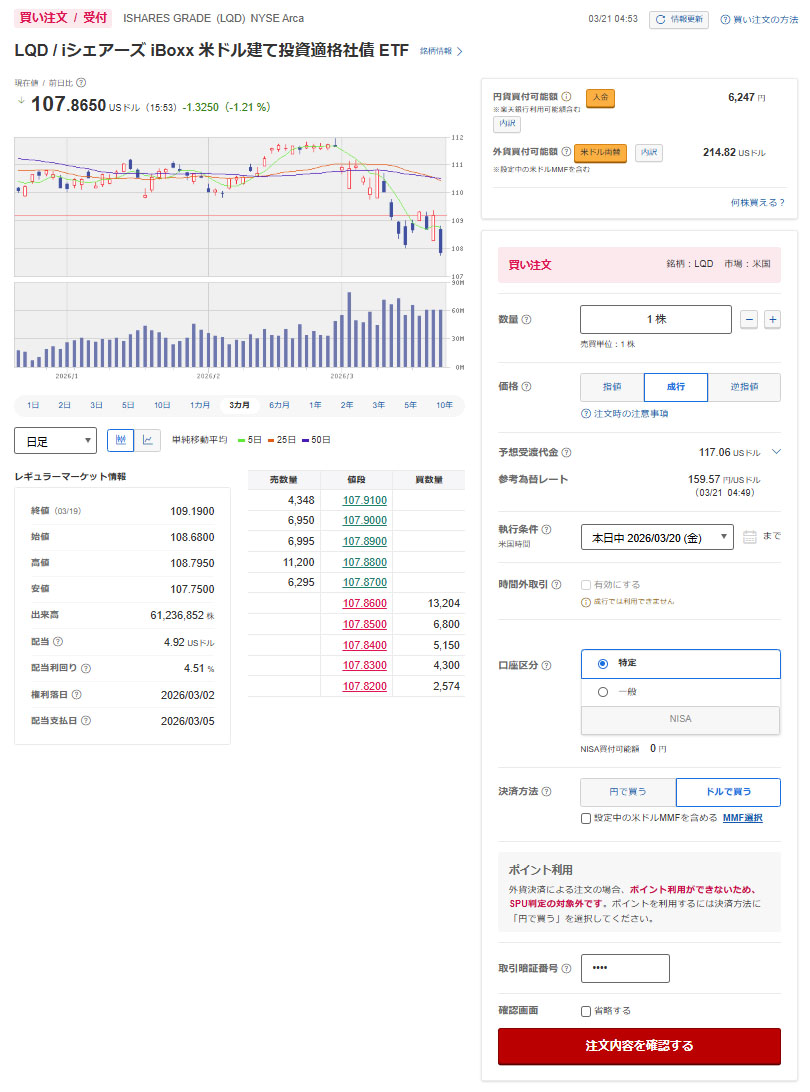Screen dimensions: 810x1092
Task: Select the 一般 account radio button
Action: [602, 691]
